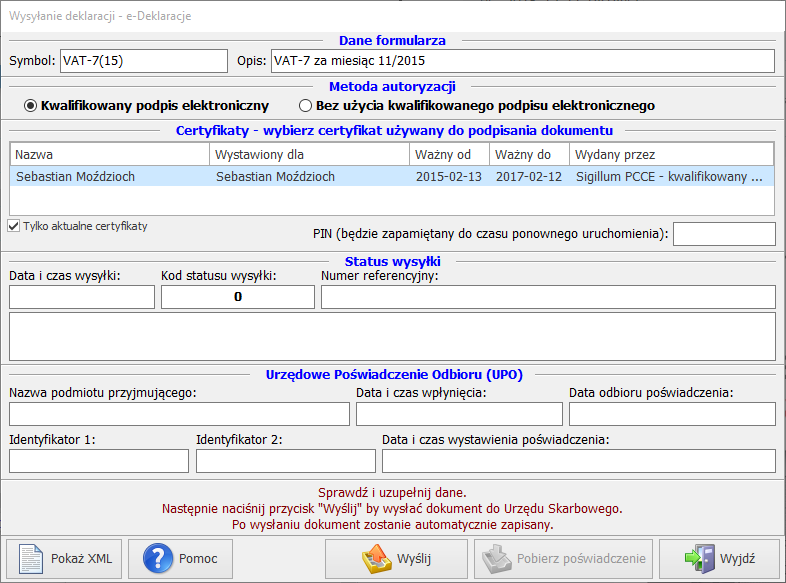Select Bez użycia kwalifikowanego podpisu radio option
786x583 pixels.
pyautogui.click(x=305, y=106)
